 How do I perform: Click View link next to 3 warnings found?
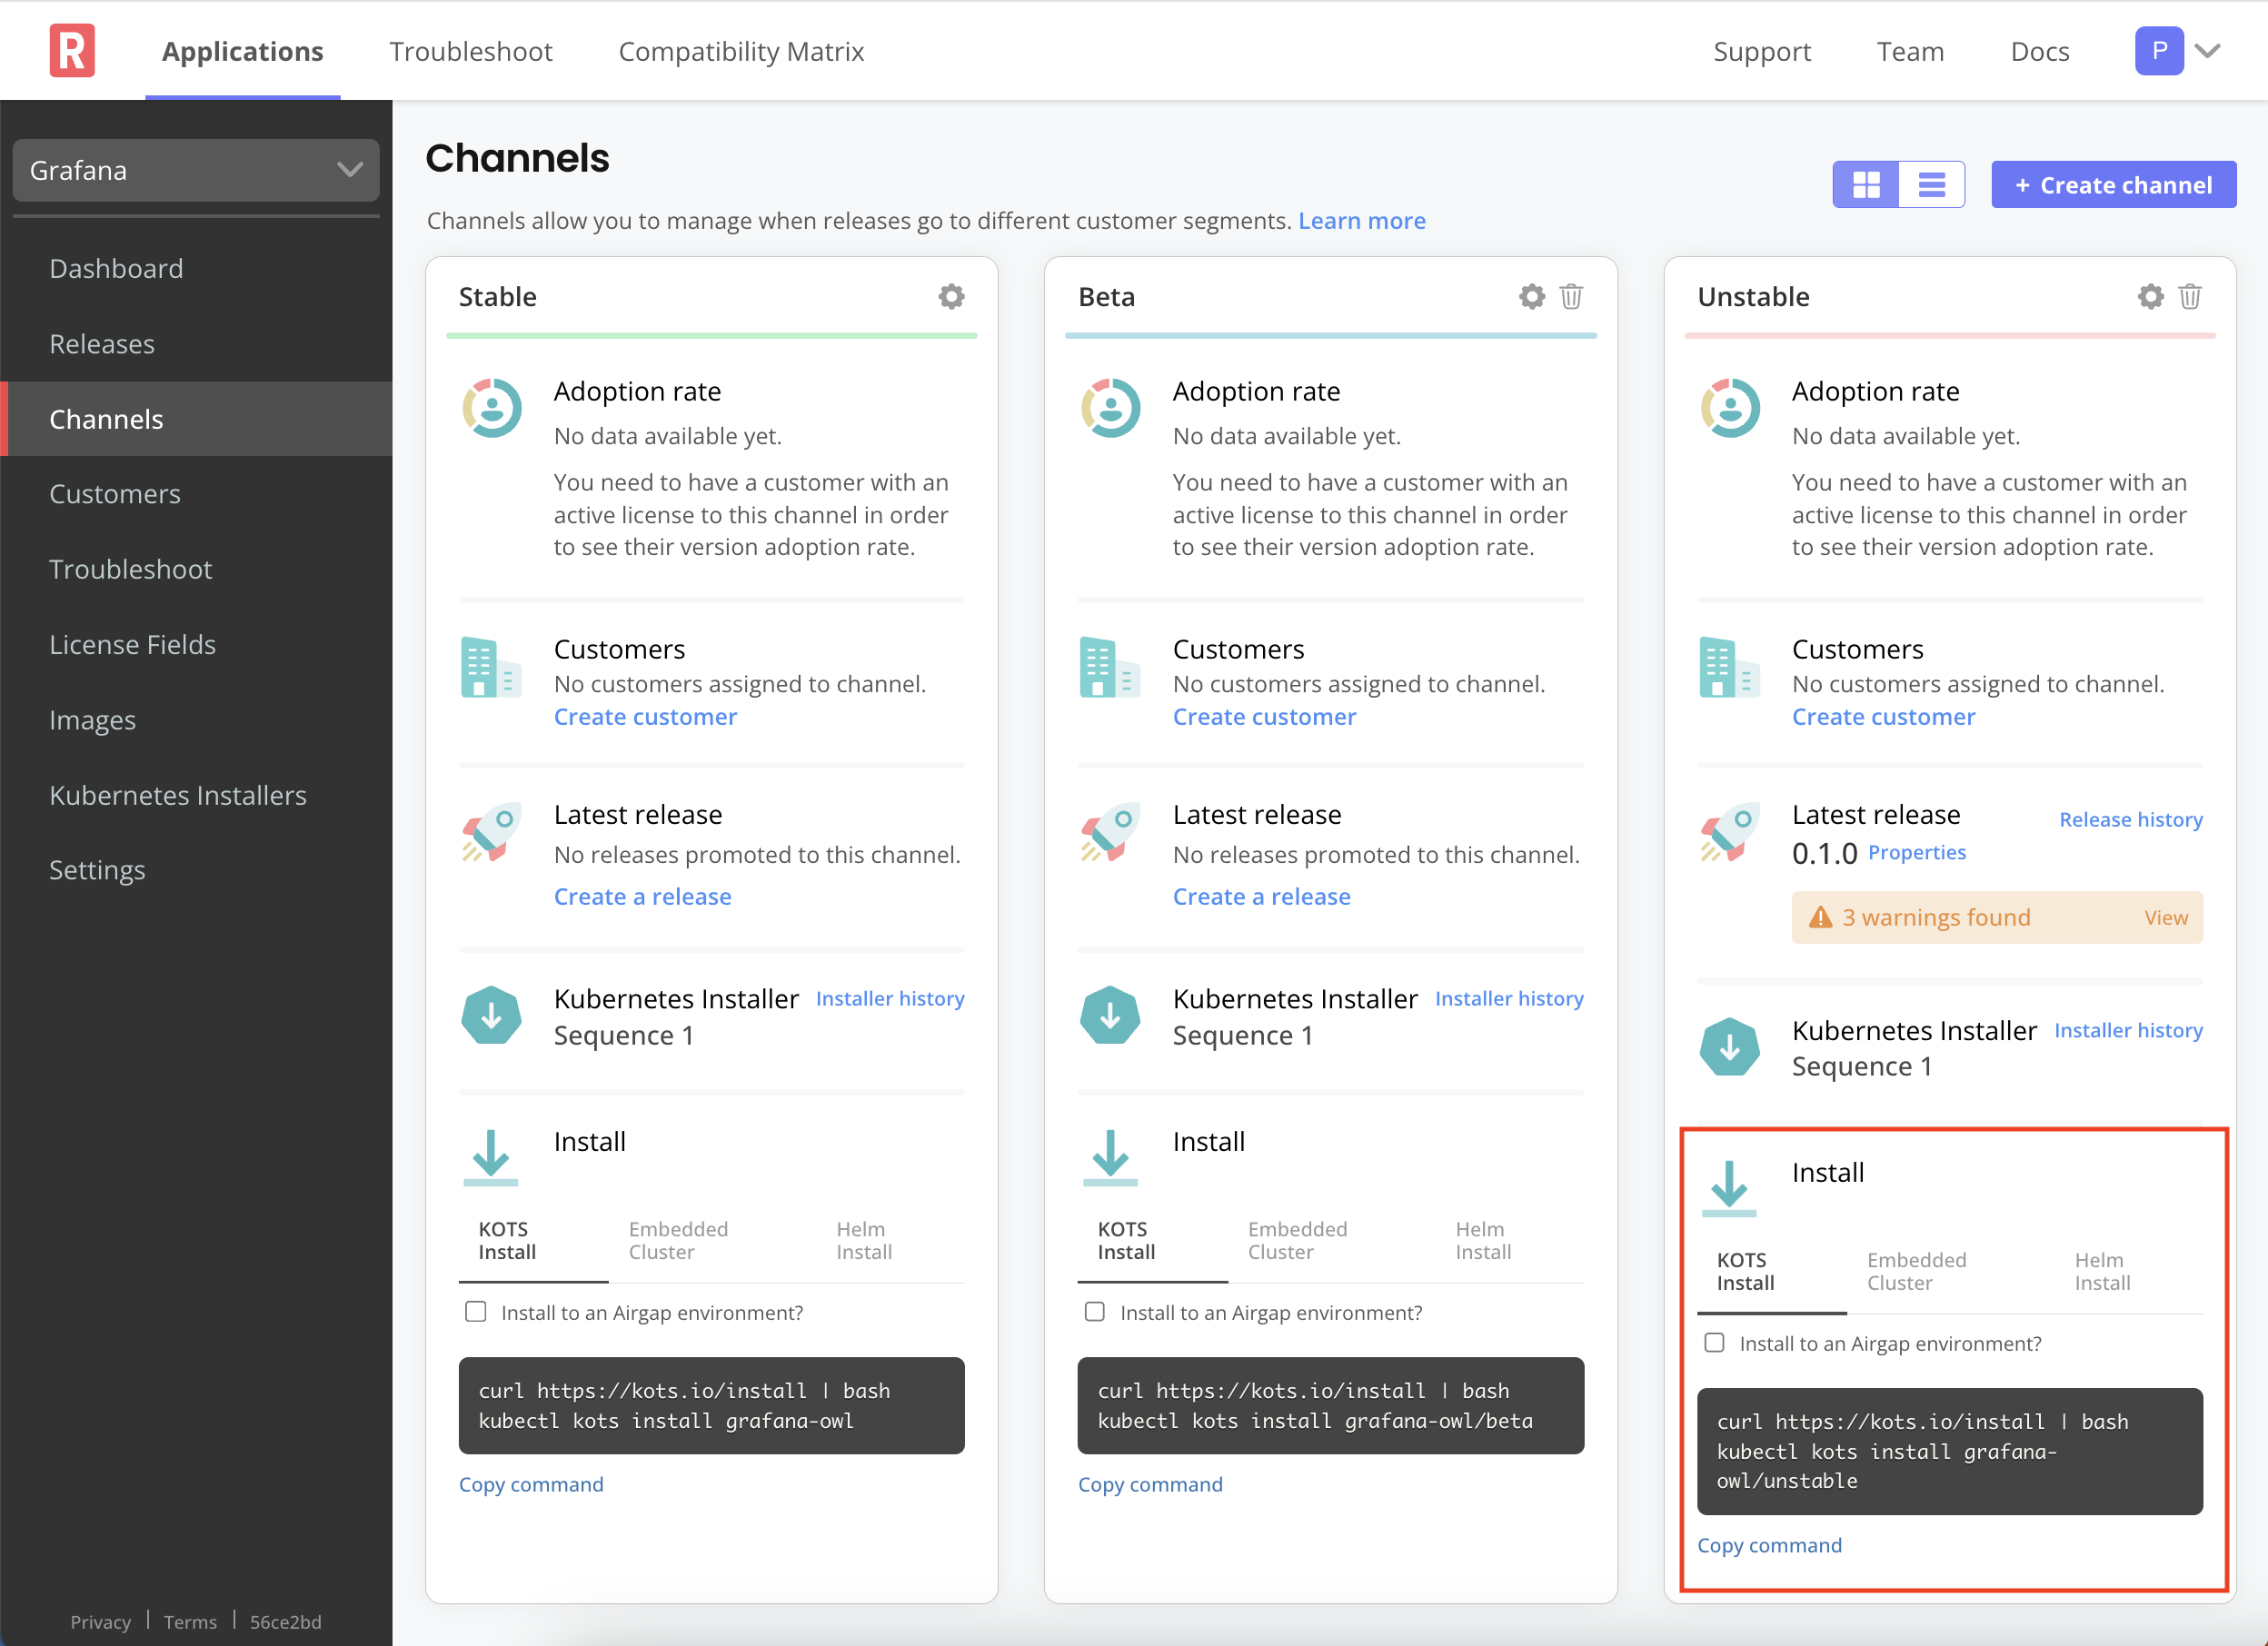click(x=2168, y=917)
